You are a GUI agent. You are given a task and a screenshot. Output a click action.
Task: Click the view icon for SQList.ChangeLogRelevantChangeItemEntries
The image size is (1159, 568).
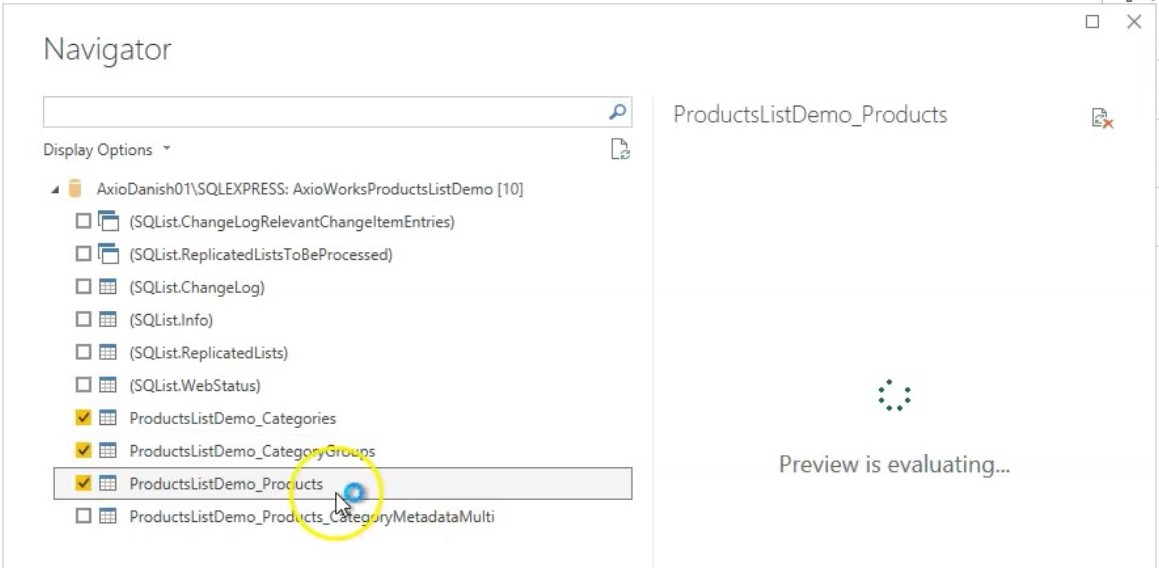(108, 221)
